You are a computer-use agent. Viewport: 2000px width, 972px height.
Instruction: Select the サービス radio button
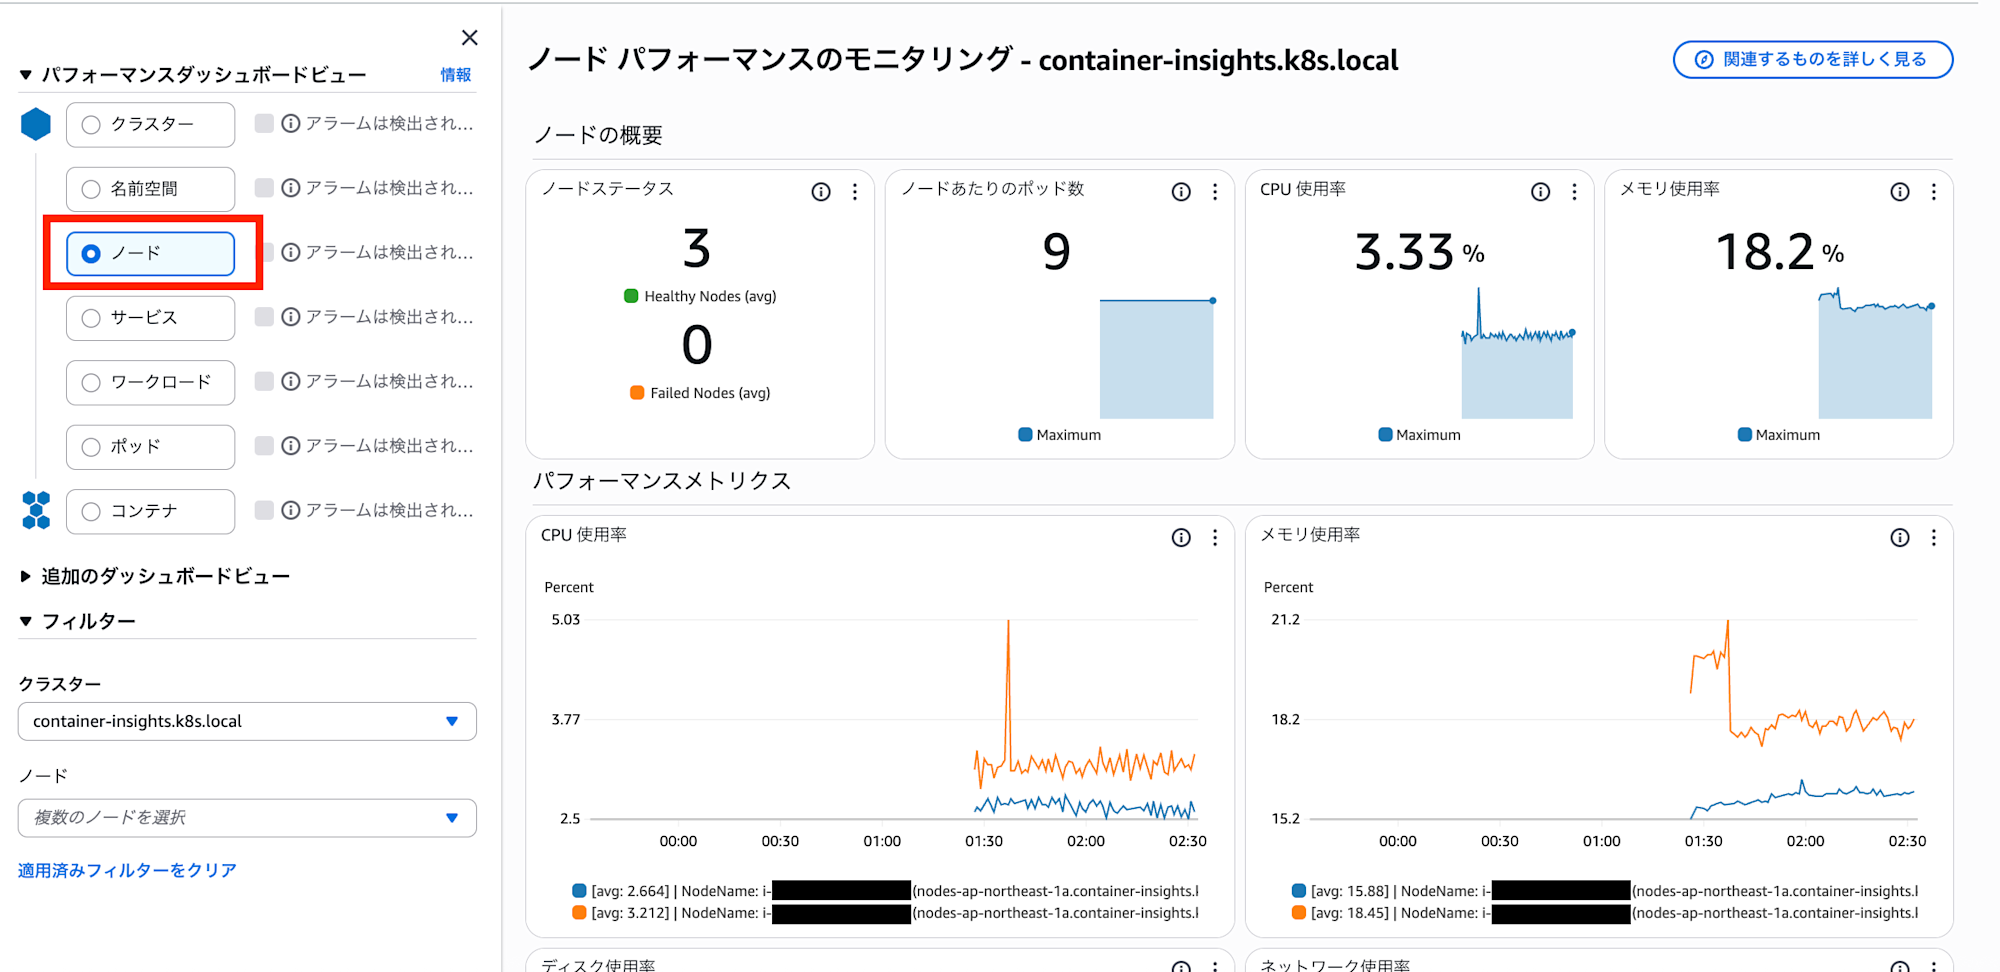[91, 318]
